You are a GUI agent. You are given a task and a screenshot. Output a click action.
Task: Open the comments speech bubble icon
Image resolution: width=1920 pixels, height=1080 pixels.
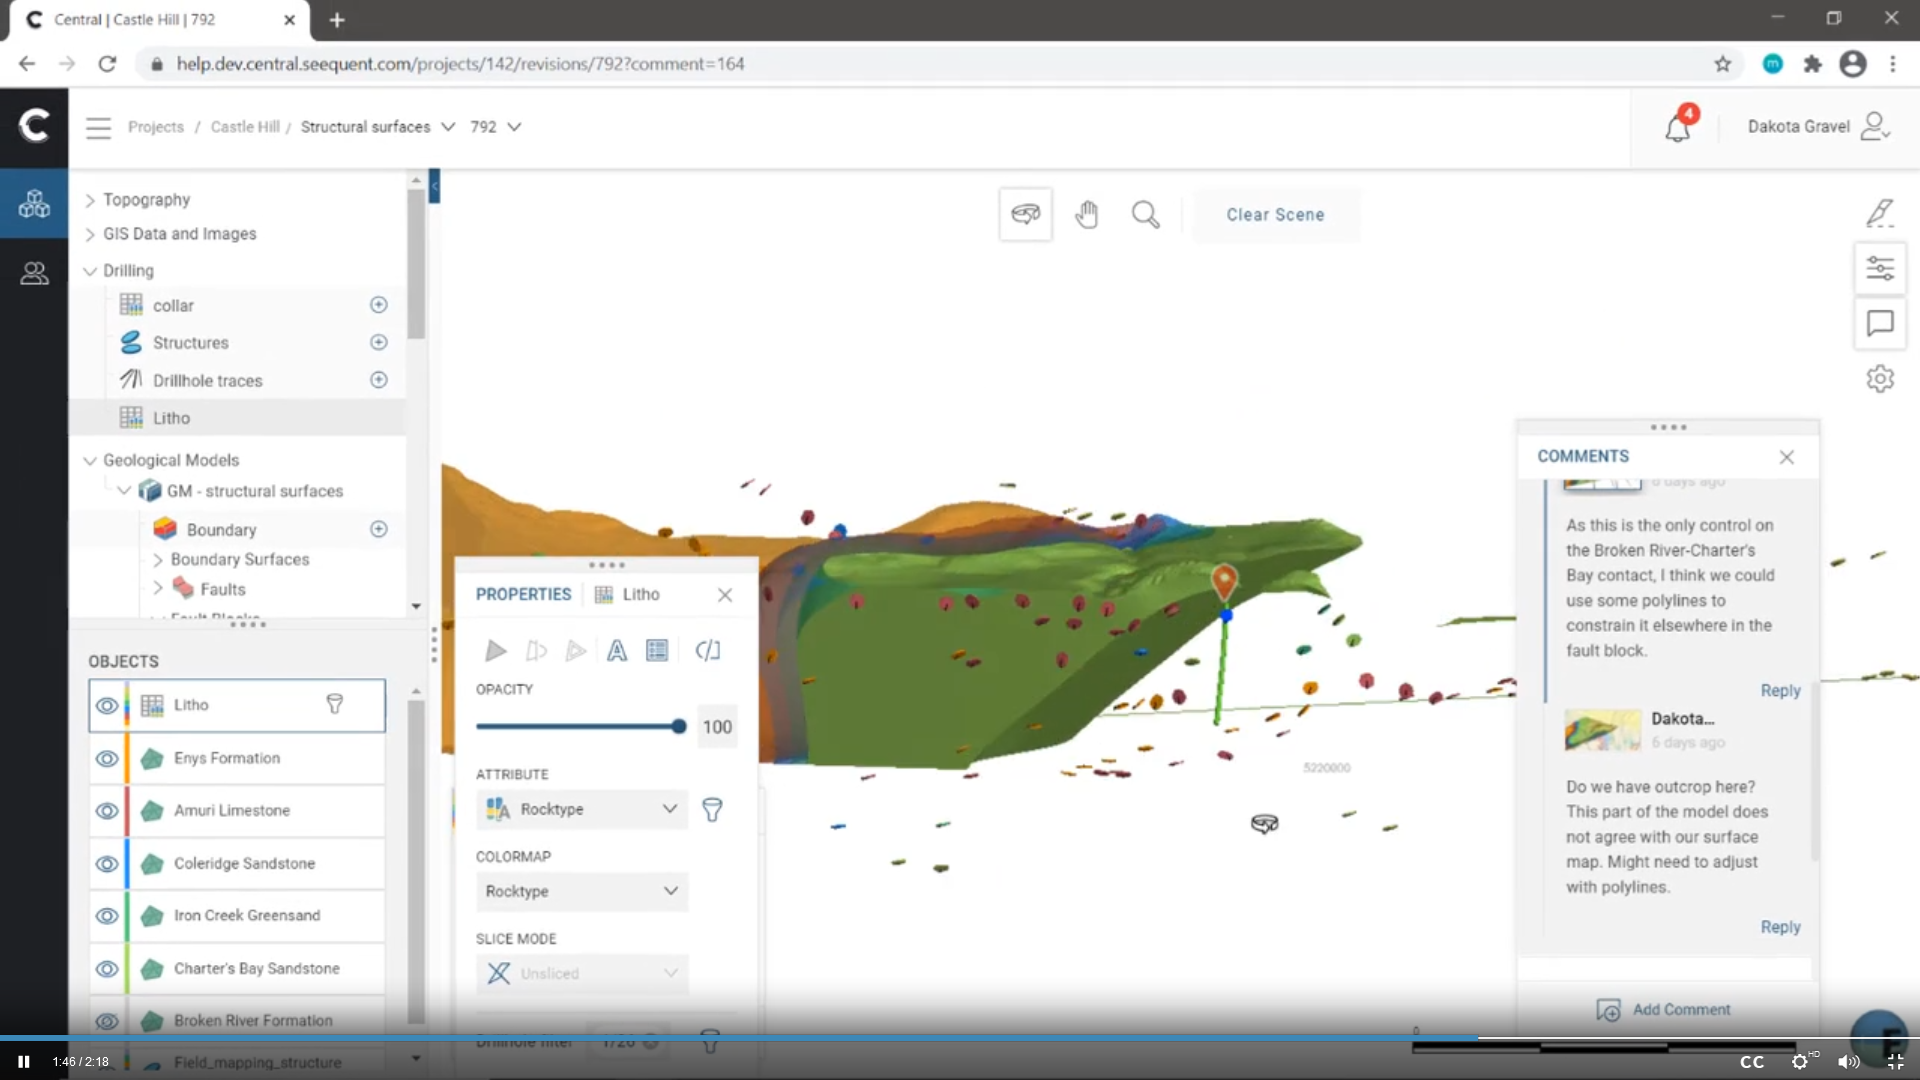click(x=1880, y=323)
